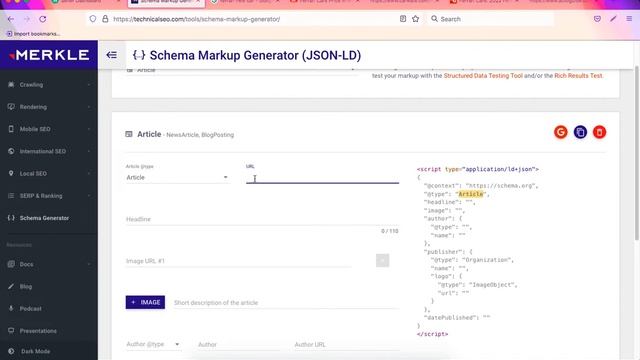Click the red delete/reset button
Screen dimensions: 640x360
tap(599, 132)
